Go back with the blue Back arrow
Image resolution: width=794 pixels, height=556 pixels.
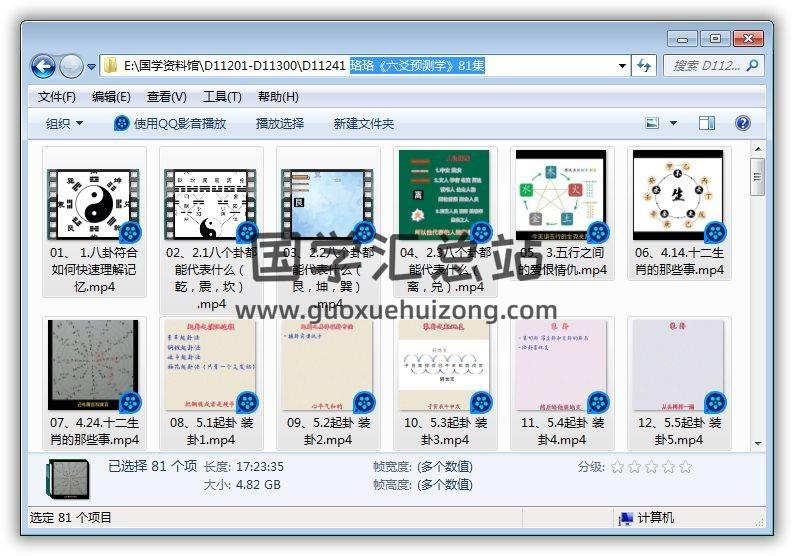coord(43,66)
